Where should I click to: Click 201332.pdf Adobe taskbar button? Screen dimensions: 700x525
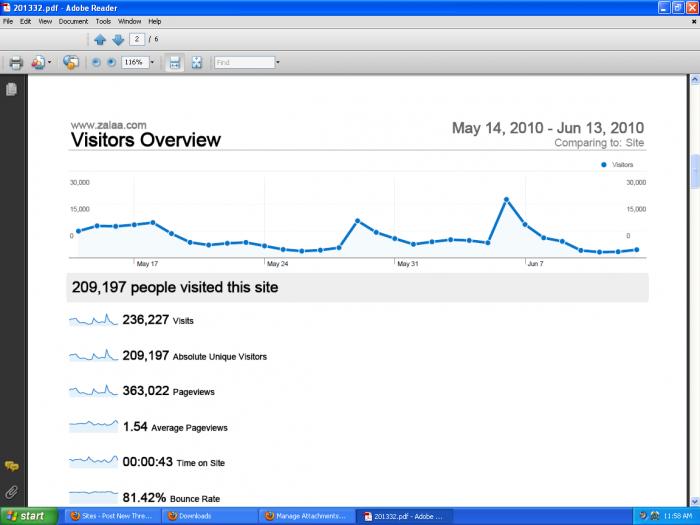pos(404,516)
